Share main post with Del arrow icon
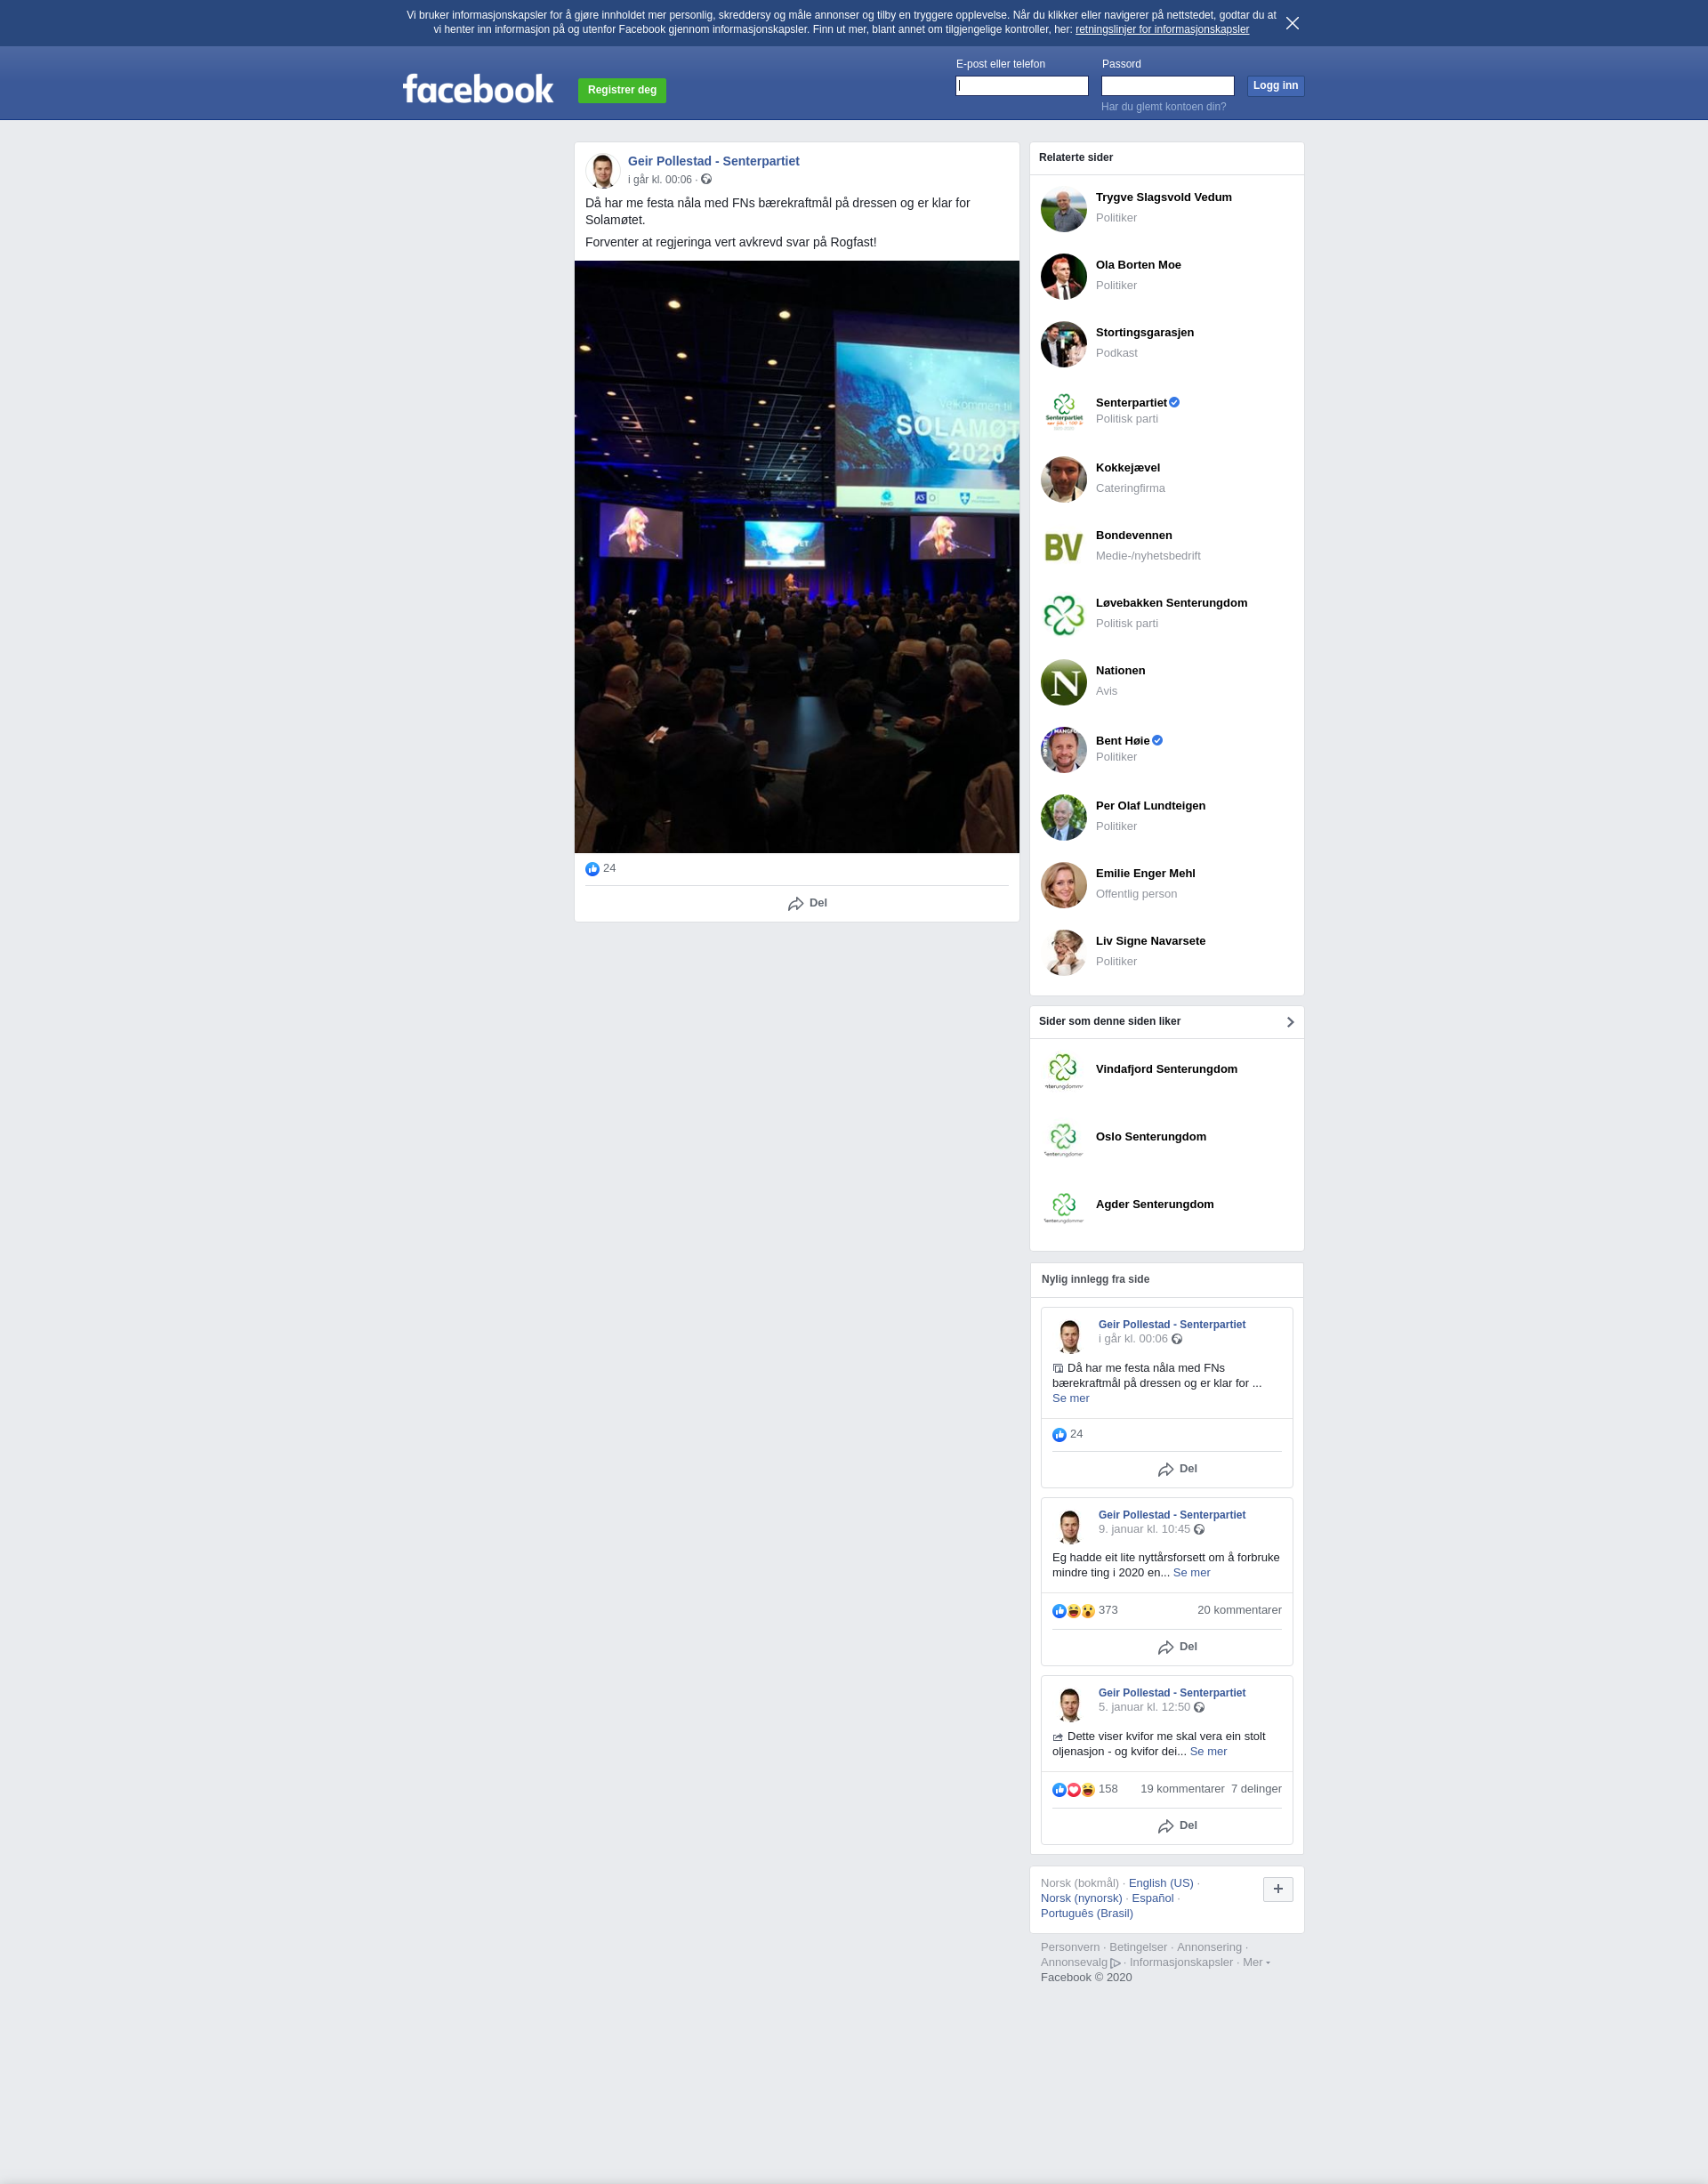This screenshot has height=2184, width=1708. (x=796, y=904)
